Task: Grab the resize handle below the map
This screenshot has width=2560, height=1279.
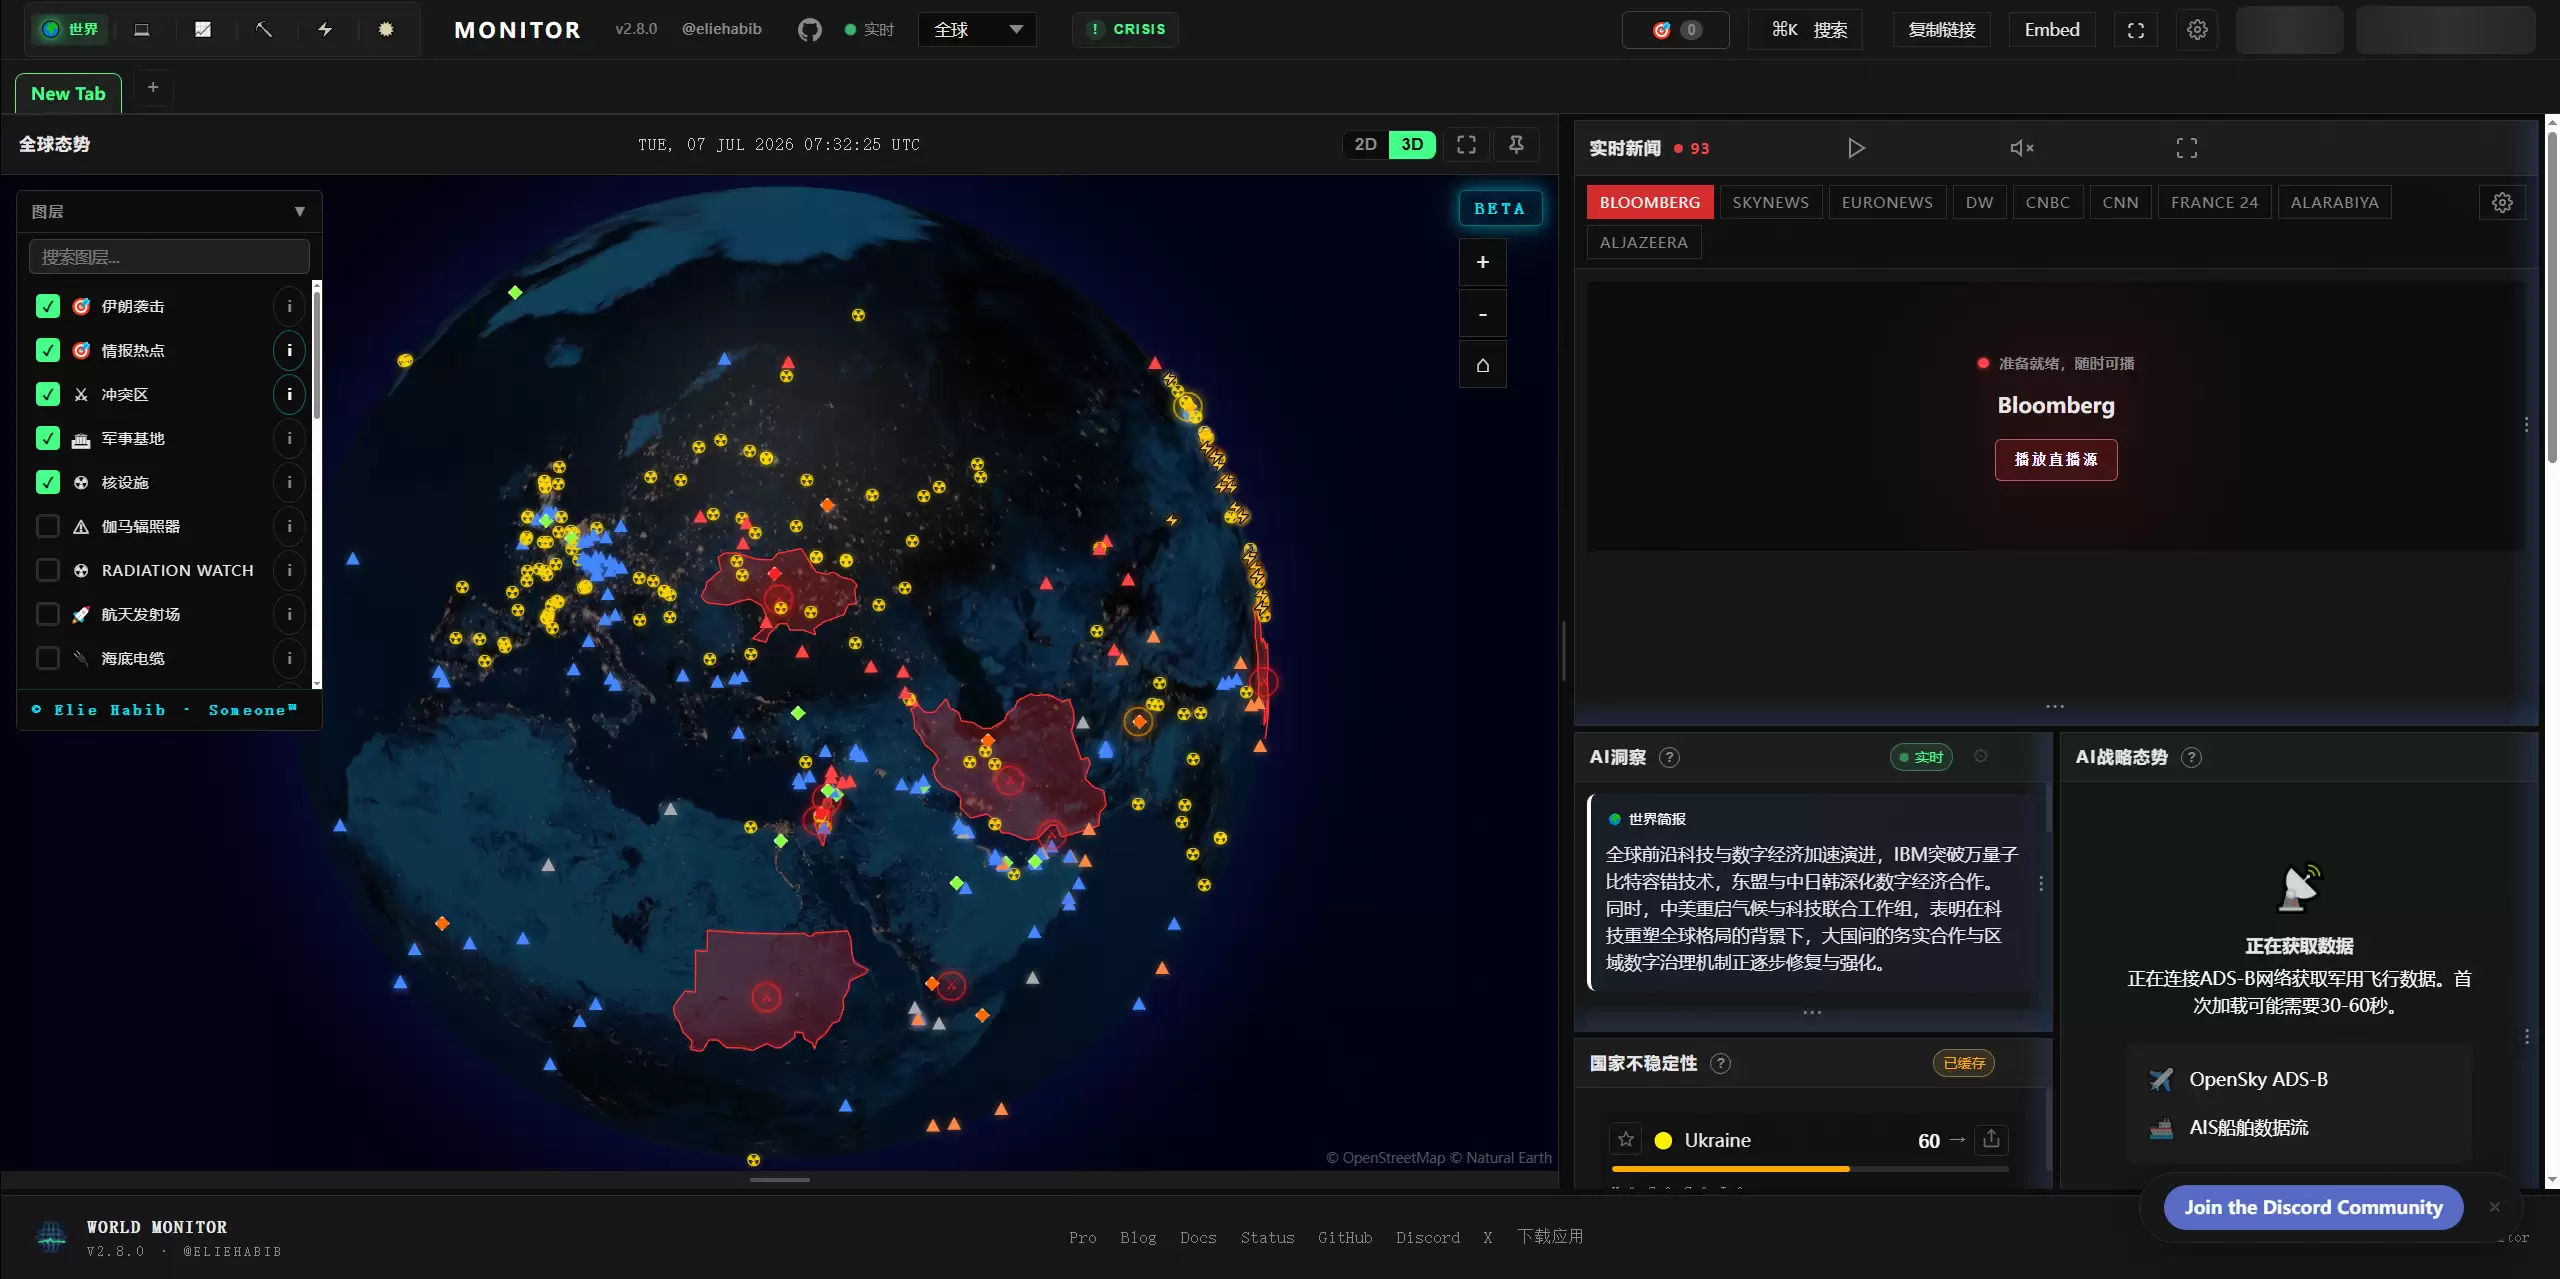Action: coord(780,1180)
